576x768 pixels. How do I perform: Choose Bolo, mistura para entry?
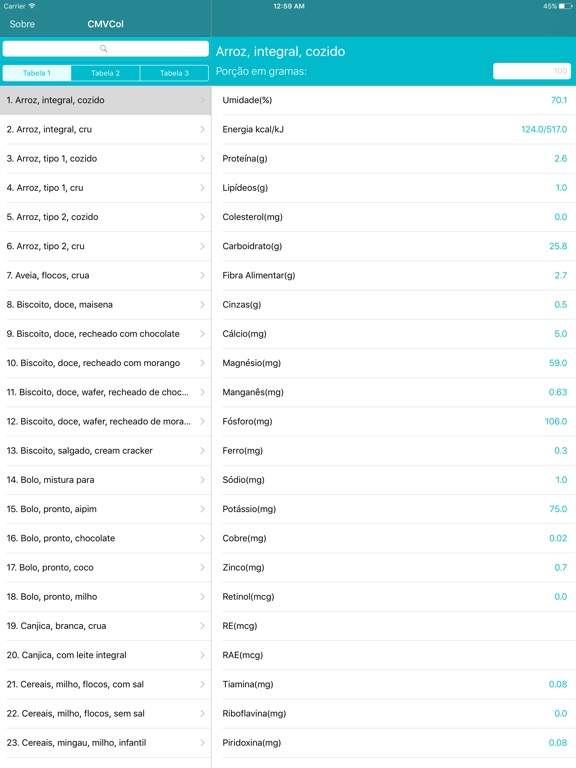[x=105, y=480]
